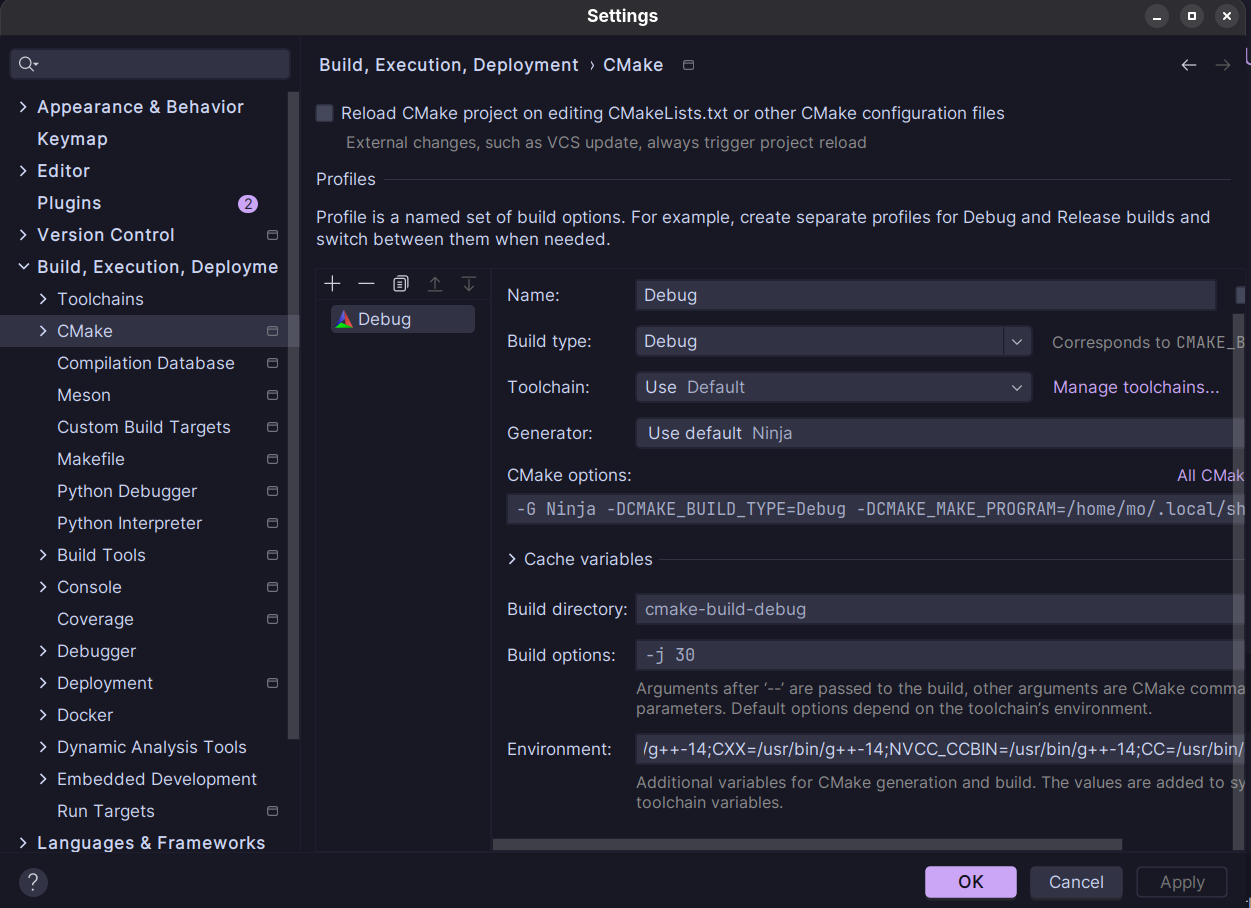Click project-scope icon beside Build Tools
The image size is (1251, 908).
click(x=272, y=555)
